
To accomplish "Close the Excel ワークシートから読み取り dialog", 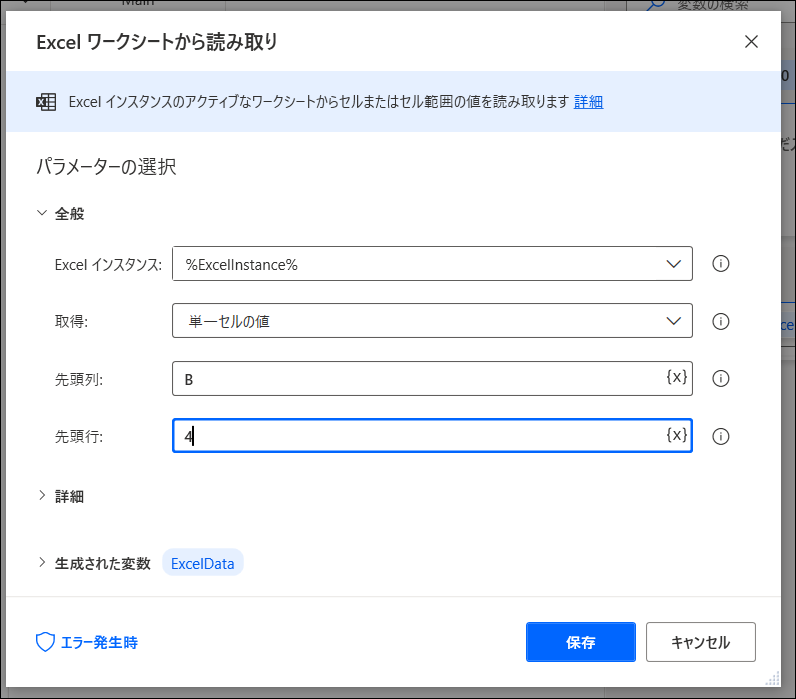I will [x=751, y=42].
